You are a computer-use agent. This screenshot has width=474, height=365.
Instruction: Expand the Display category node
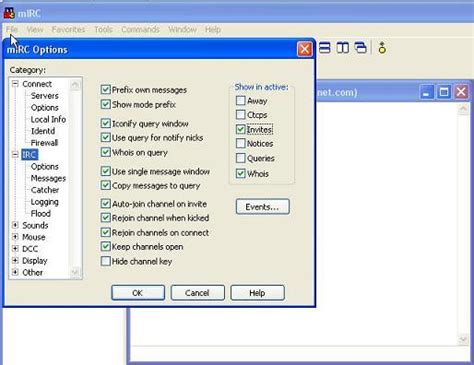pyautogui.click(x=15, y=260)
